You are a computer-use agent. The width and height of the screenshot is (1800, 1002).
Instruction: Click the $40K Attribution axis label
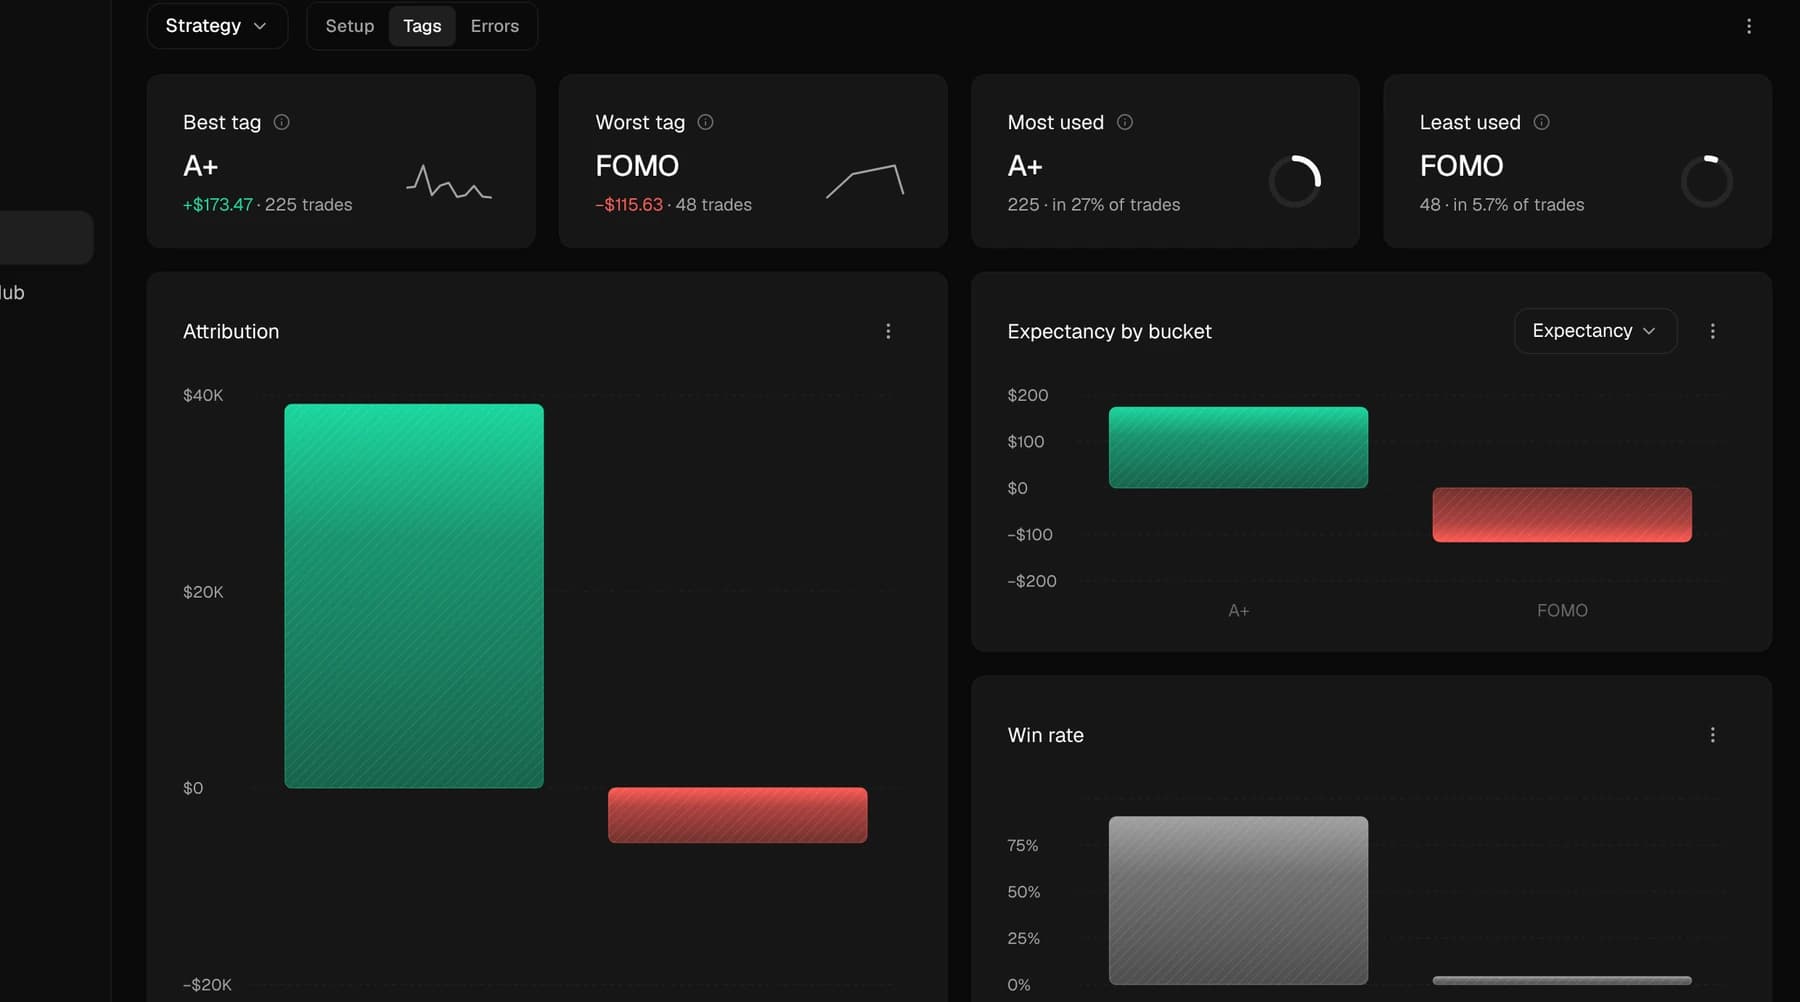click(203, 395)
